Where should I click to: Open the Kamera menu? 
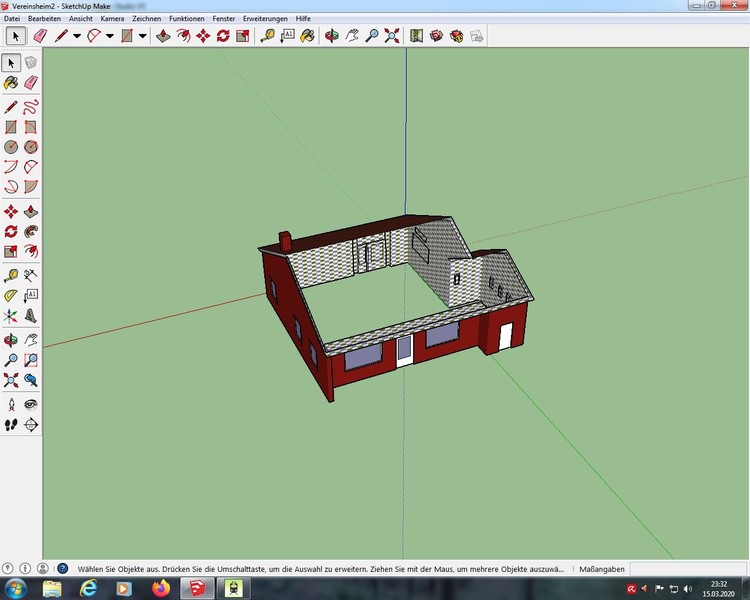pyautogui.click(x=112, y=19)
